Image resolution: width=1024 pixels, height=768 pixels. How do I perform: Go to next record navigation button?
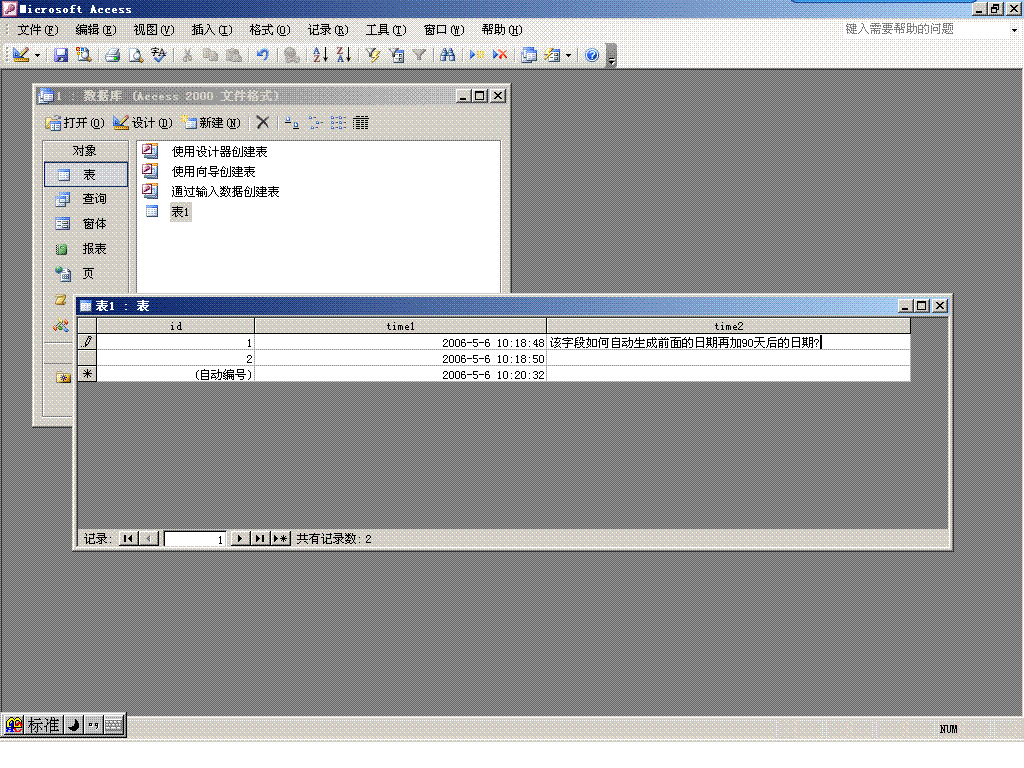[240, 539]
